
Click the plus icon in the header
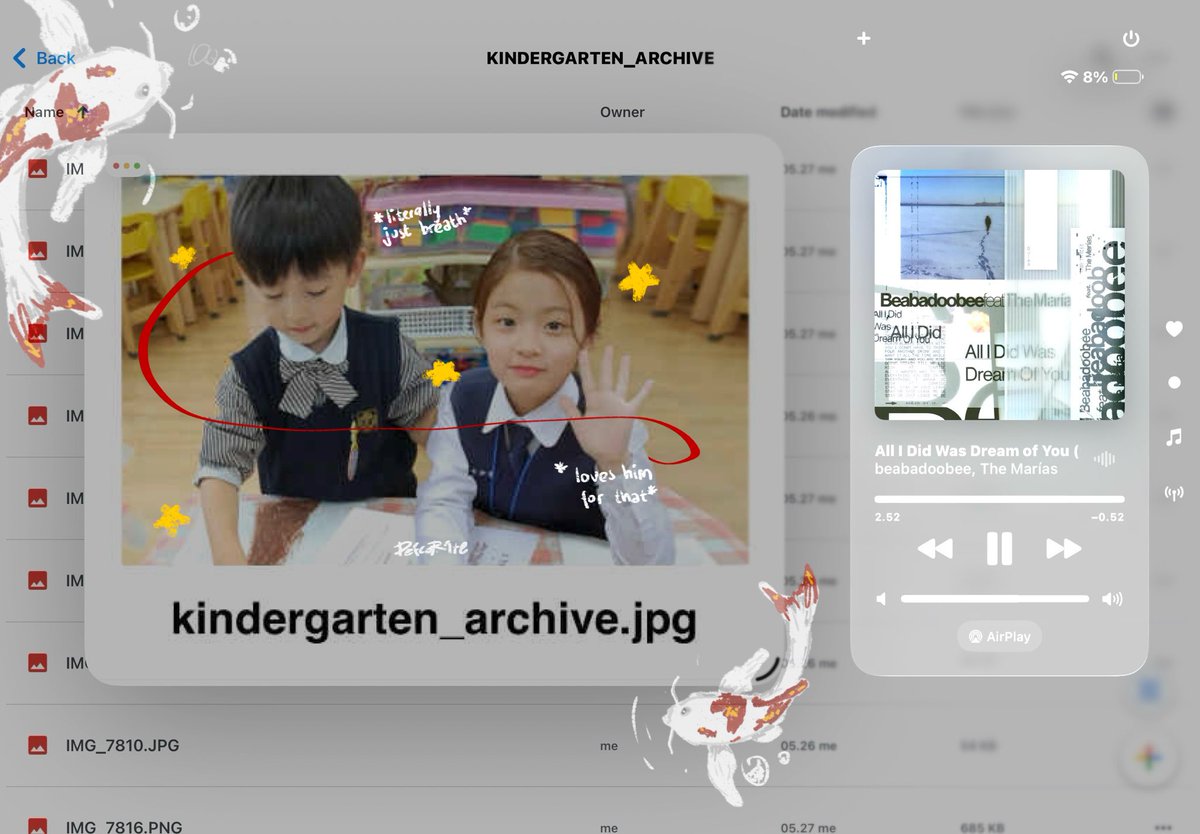point(864,38)
